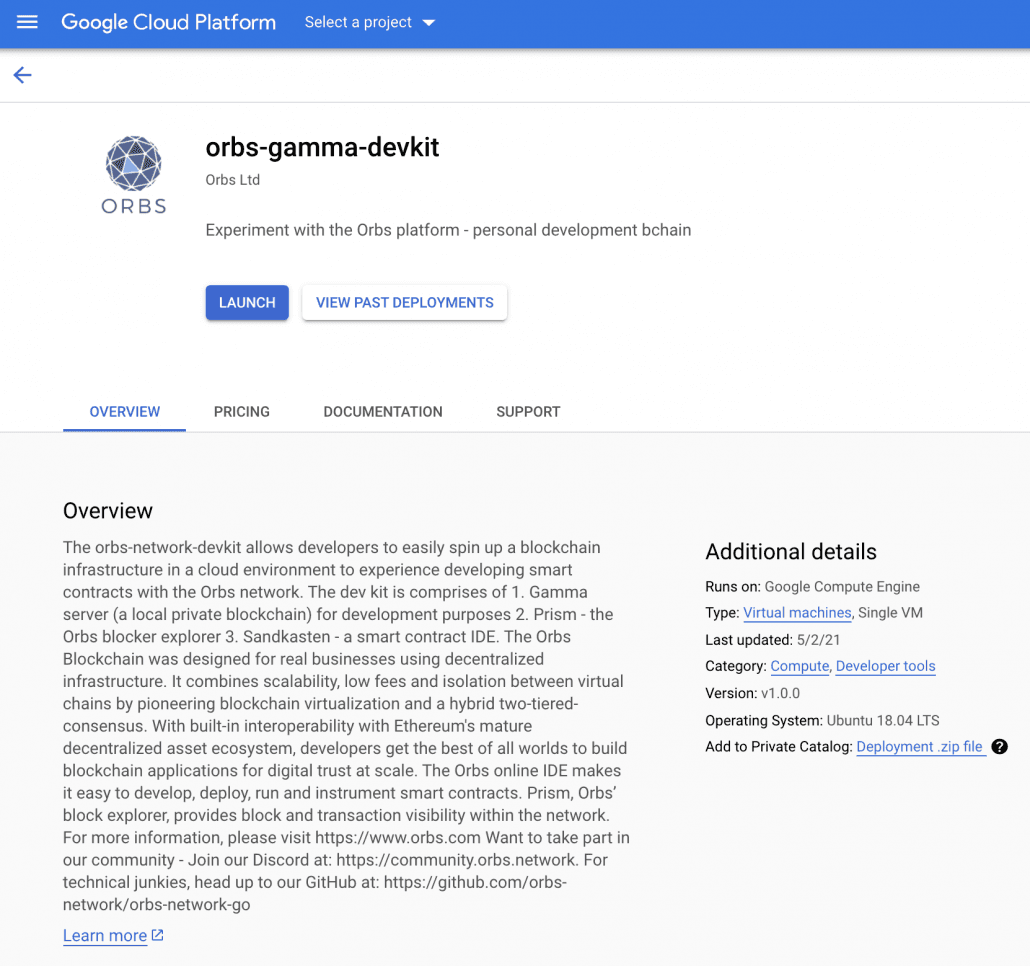Screen dimensions: 1030x966
Task: Open the Compute category link
Action: coord(799,666)
